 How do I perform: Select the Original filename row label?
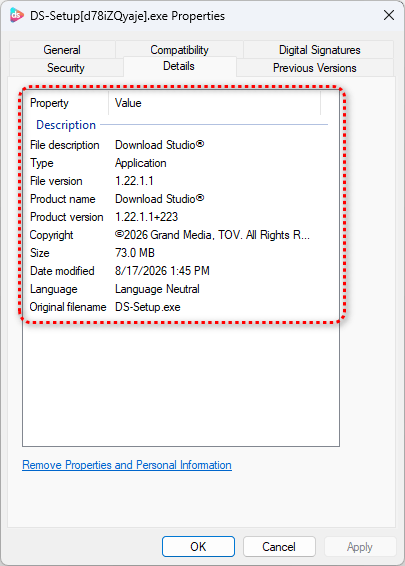click(68, 307)
